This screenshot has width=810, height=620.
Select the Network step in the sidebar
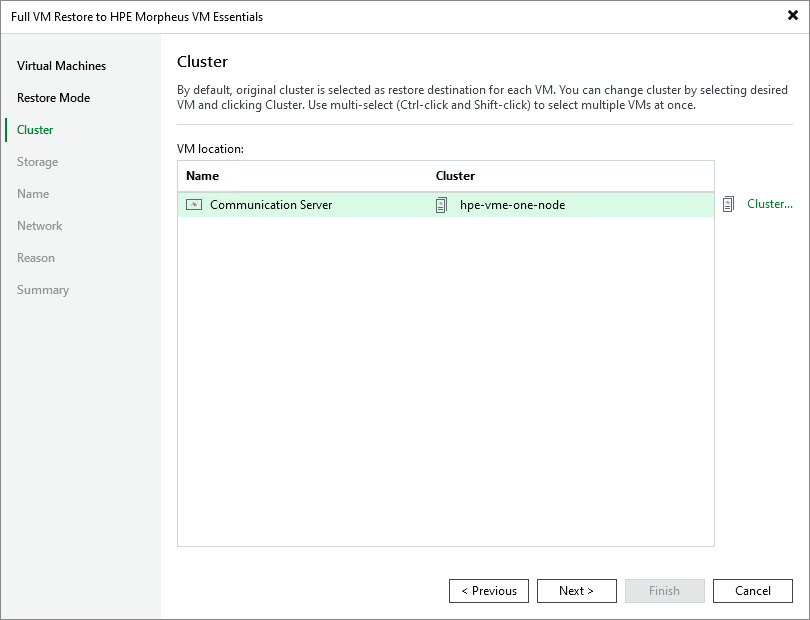[x=39, y=225]
